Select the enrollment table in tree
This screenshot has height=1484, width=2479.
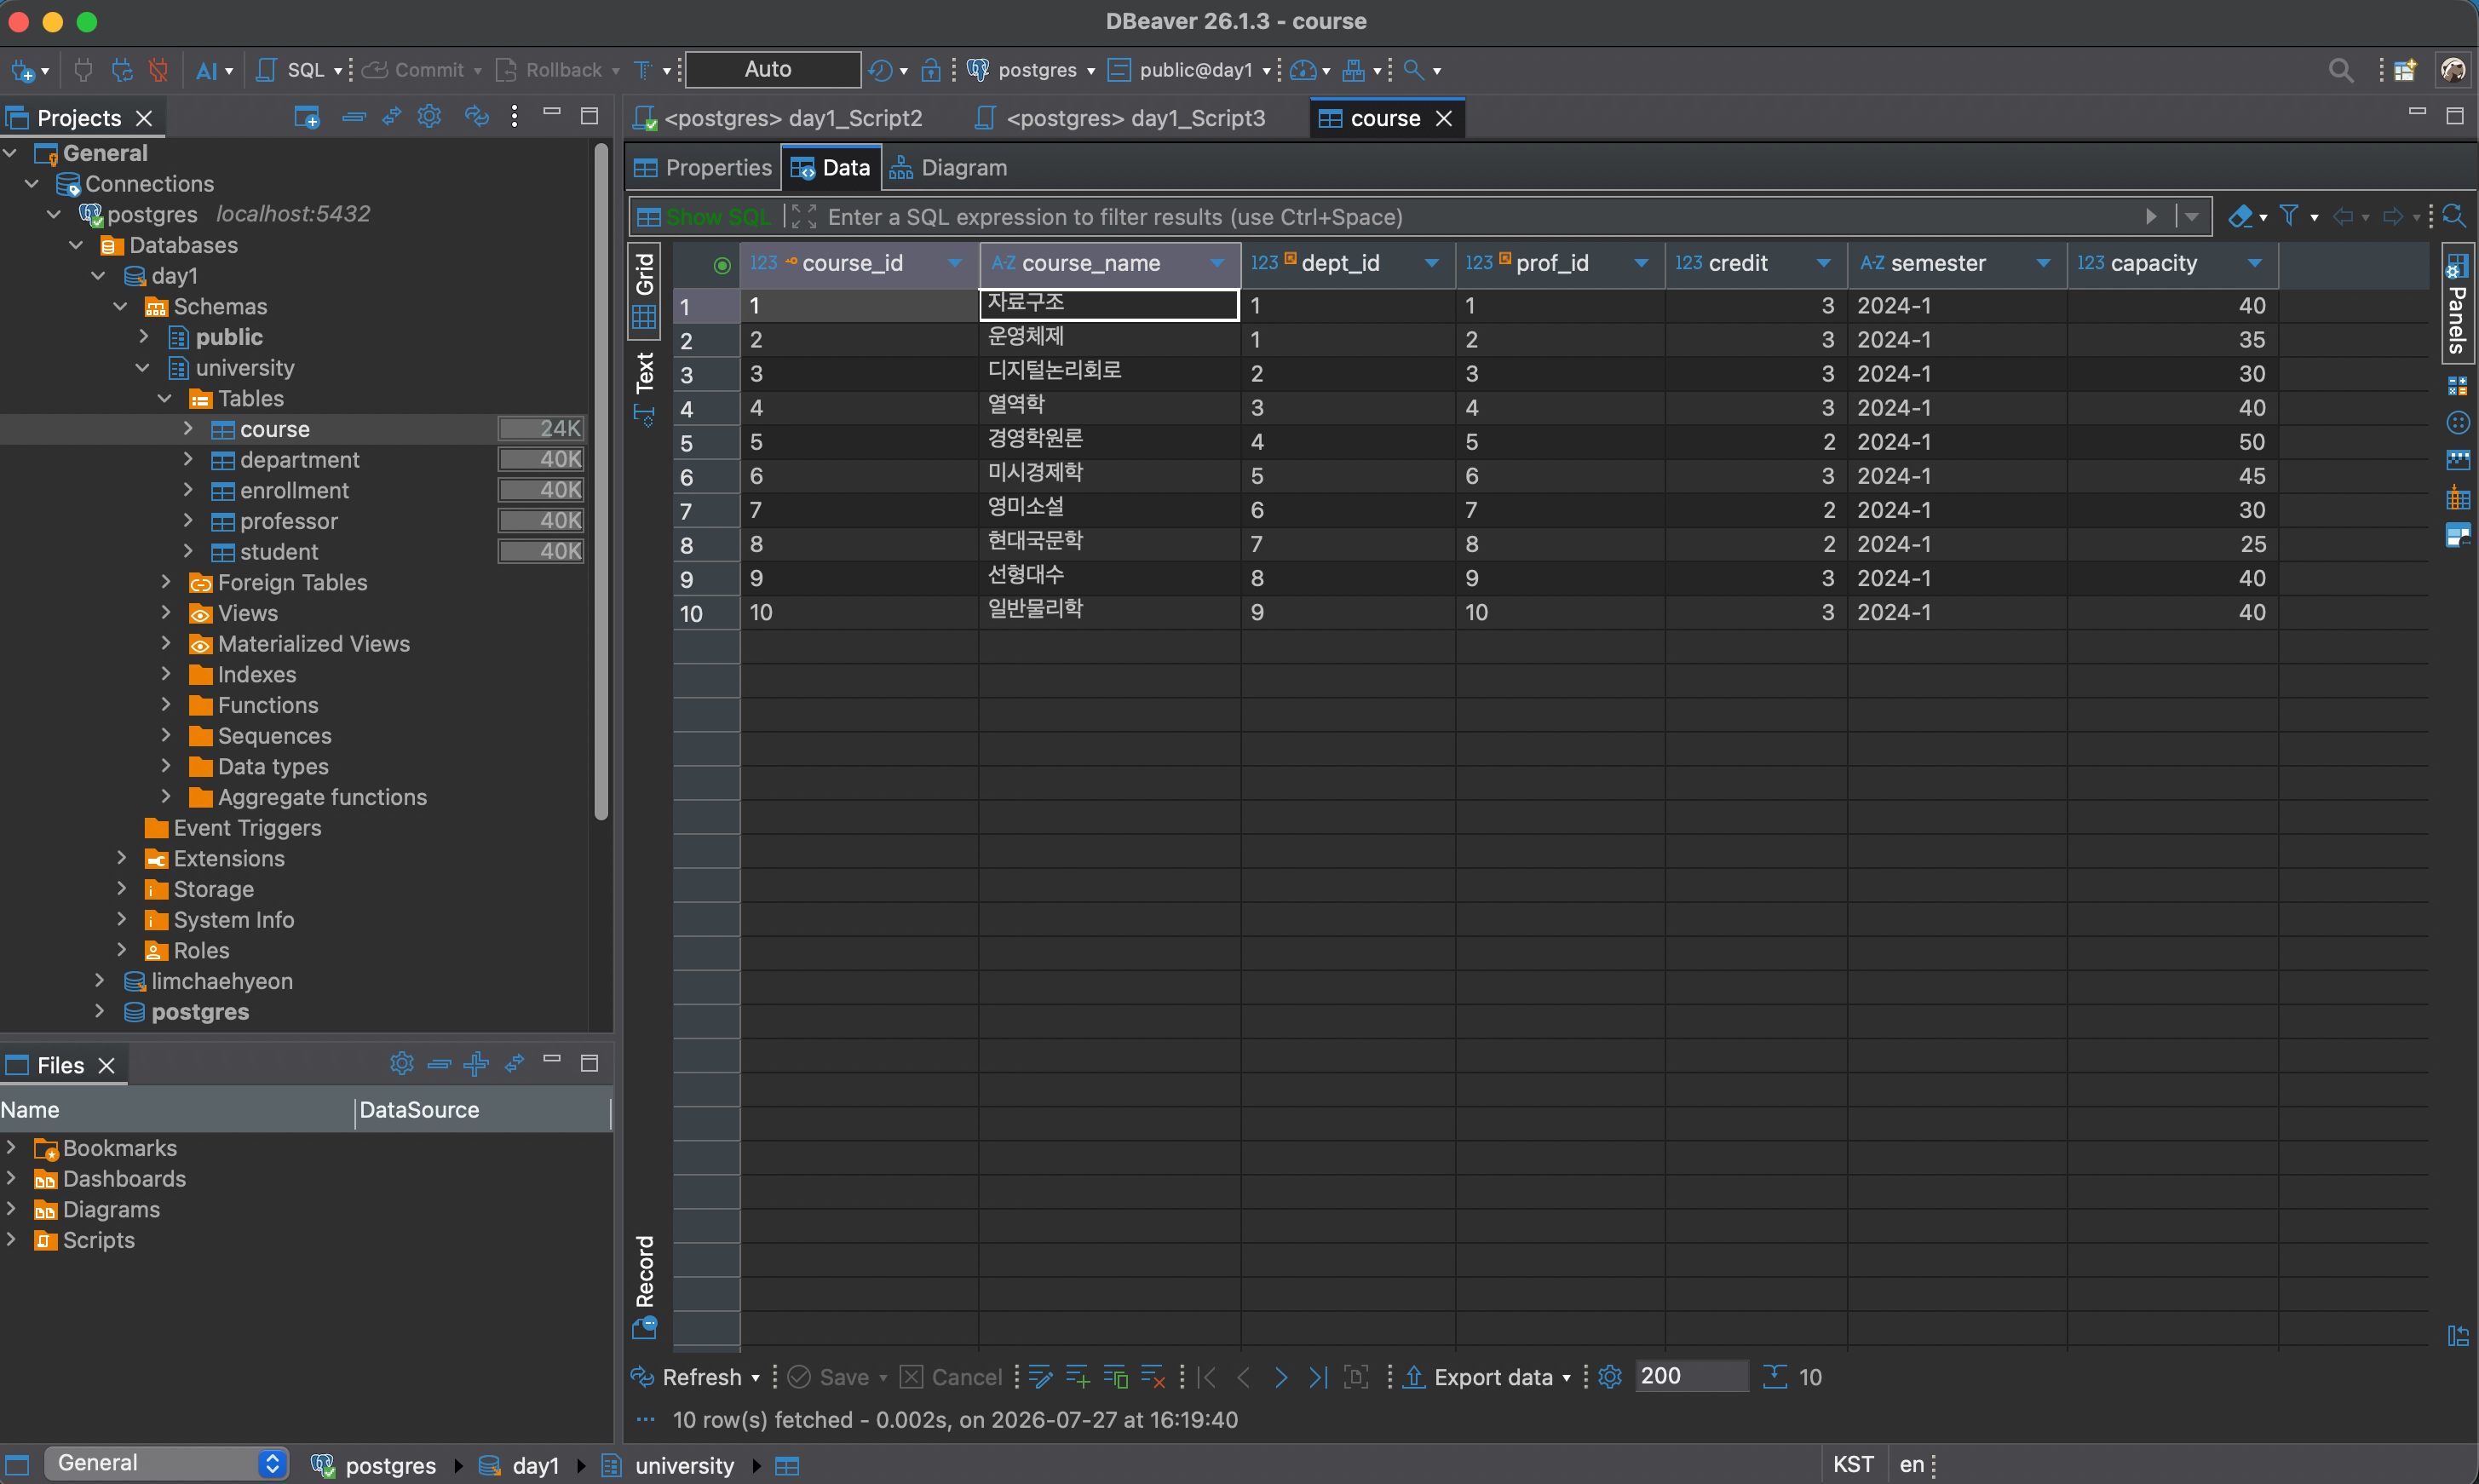(x=294, y=491)
